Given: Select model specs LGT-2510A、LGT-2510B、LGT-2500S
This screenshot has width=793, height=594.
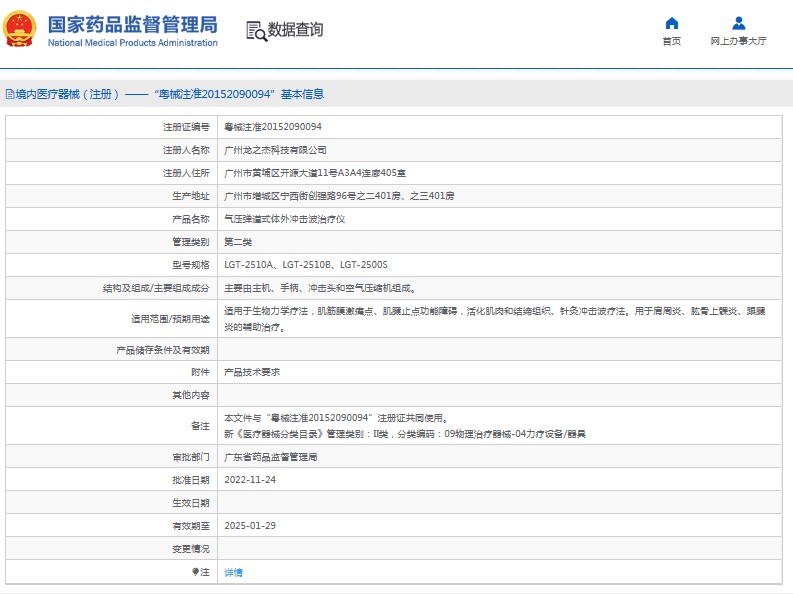Looking at the screenshot, I should [x=305, y=264].
